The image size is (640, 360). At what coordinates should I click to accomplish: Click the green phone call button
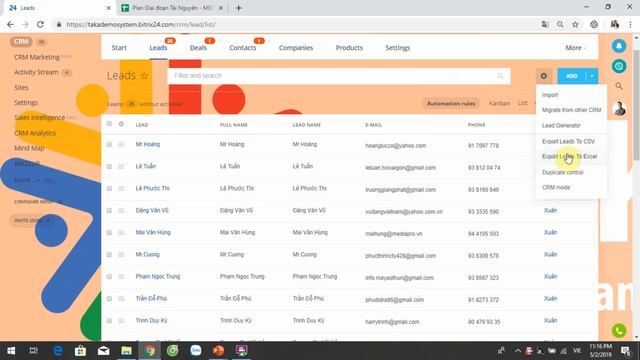point(619,331)
